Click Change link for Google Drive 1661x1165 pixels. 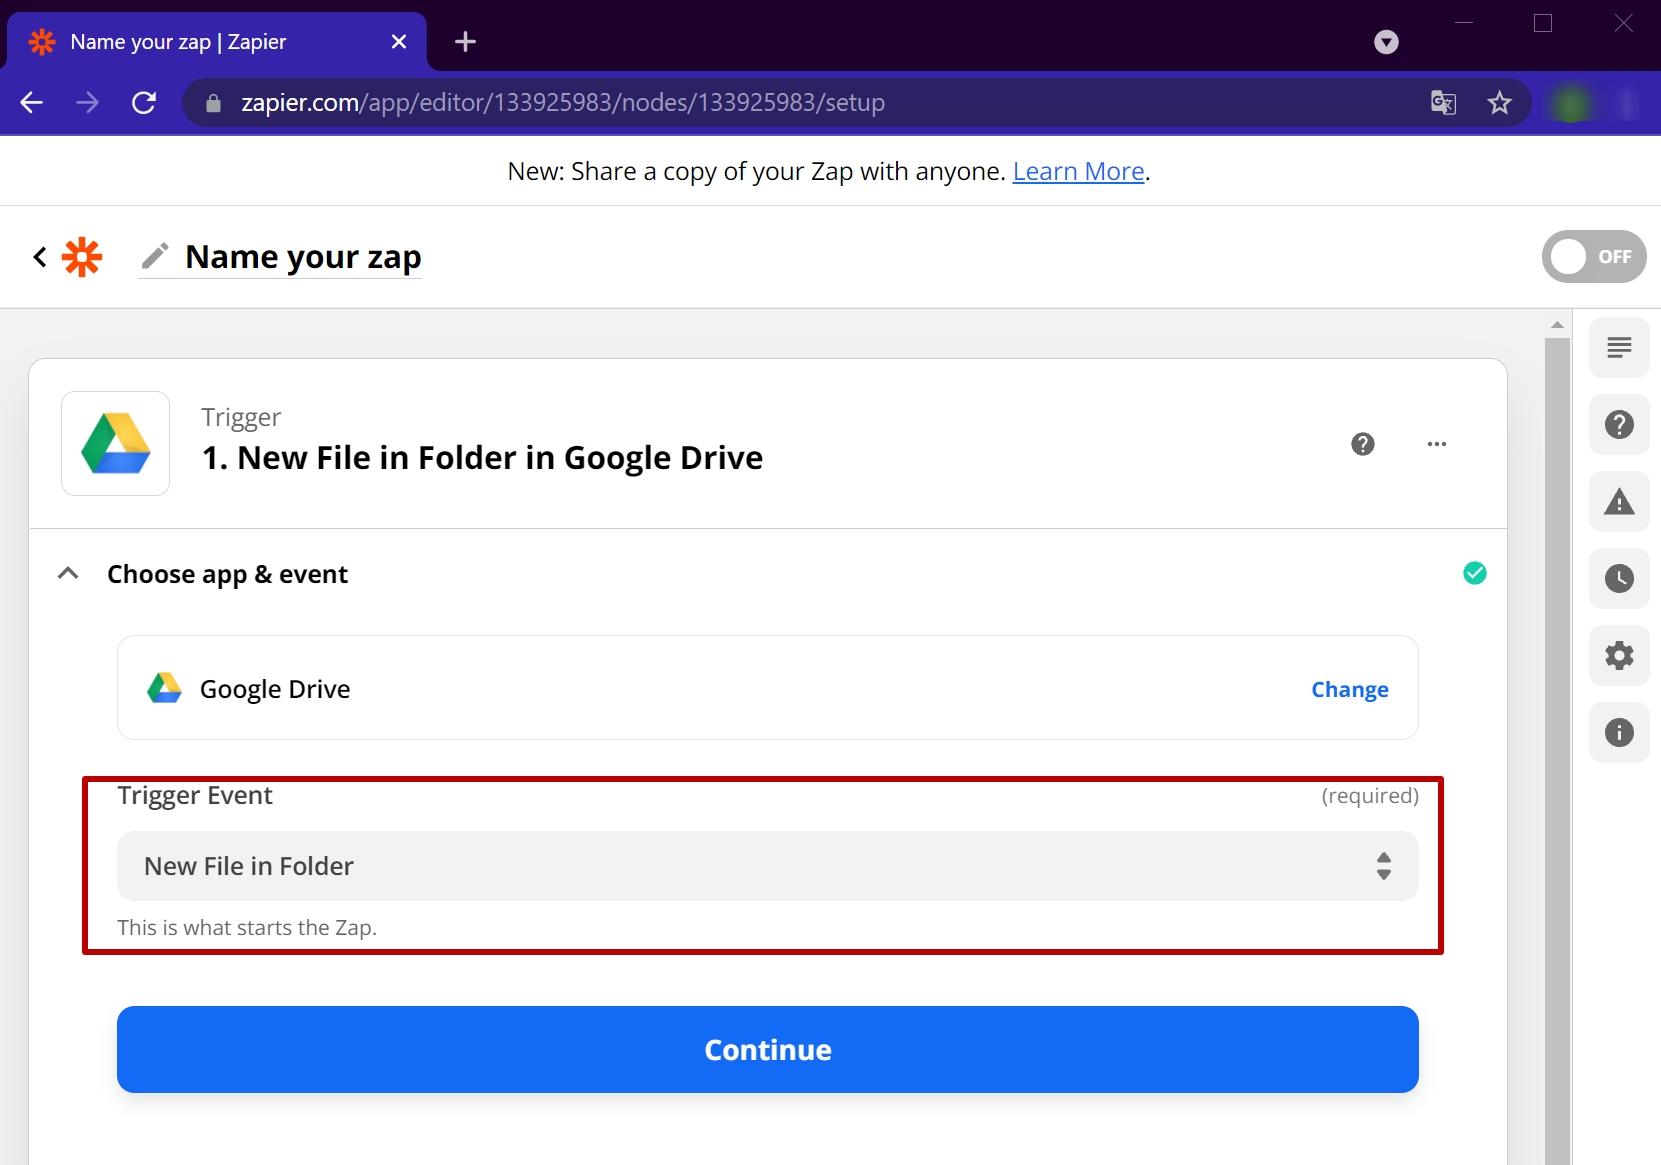[1350, 690]
